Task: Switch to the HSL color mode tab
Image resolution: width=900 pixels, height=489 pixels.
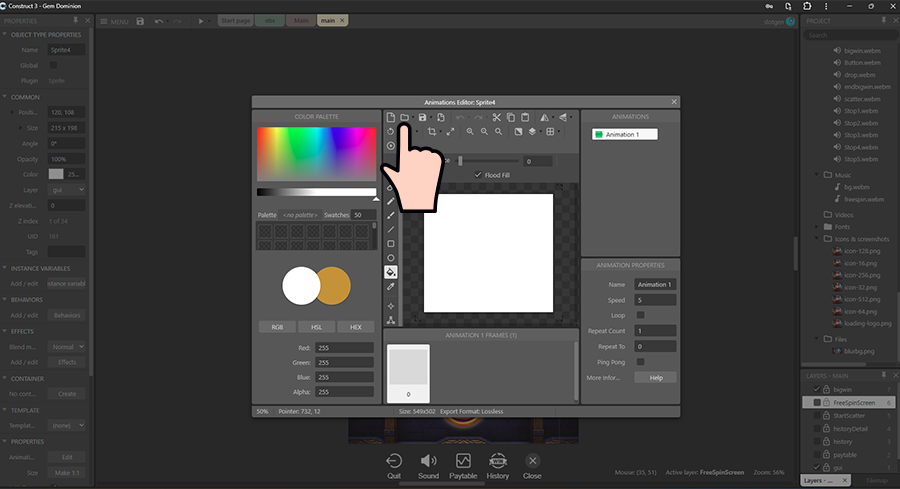Action: [316, 327]
